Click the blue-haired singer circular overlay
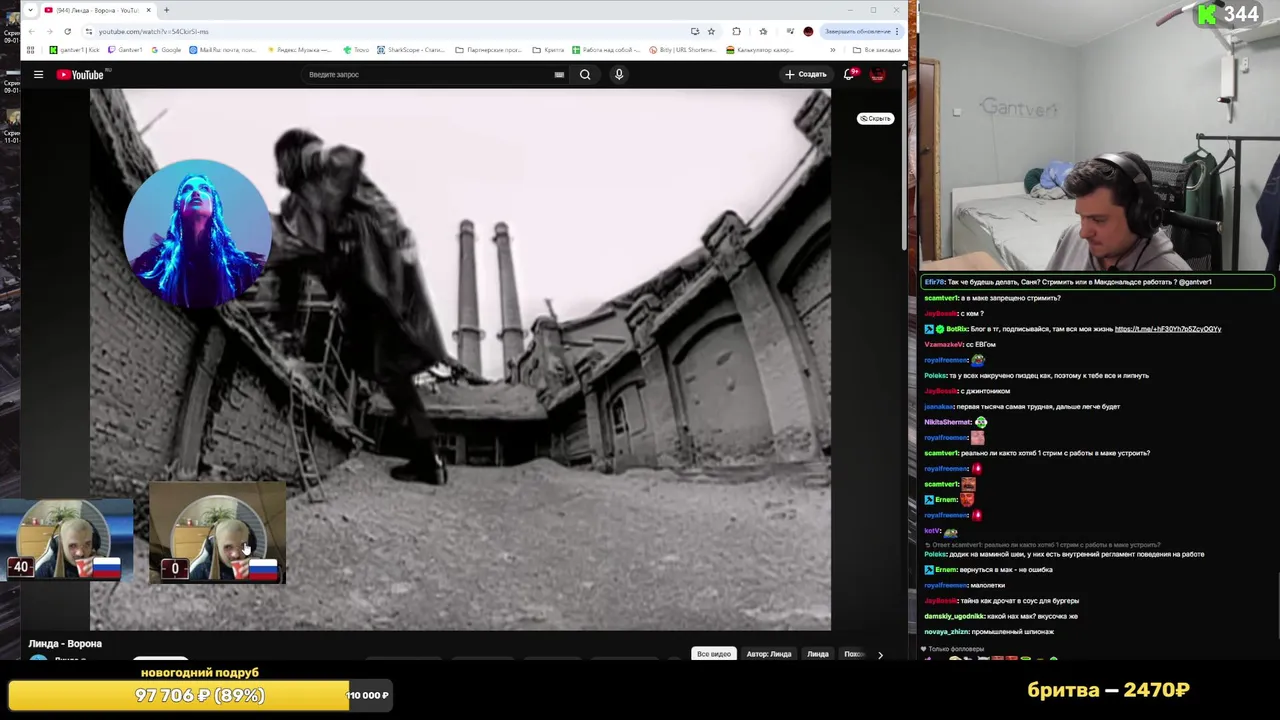This screenshot has height=720, width=1280. pyautogui.click(x=197, y=233)
